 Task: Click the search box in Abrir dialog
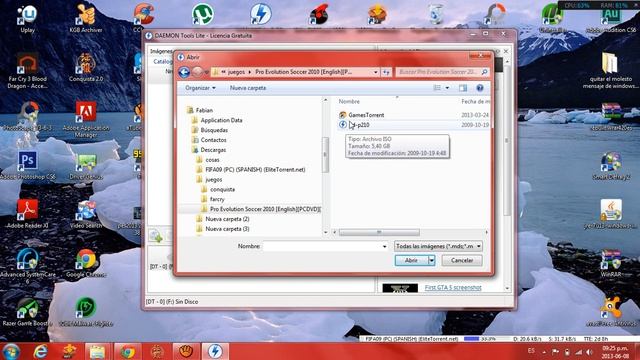[442, 72]
